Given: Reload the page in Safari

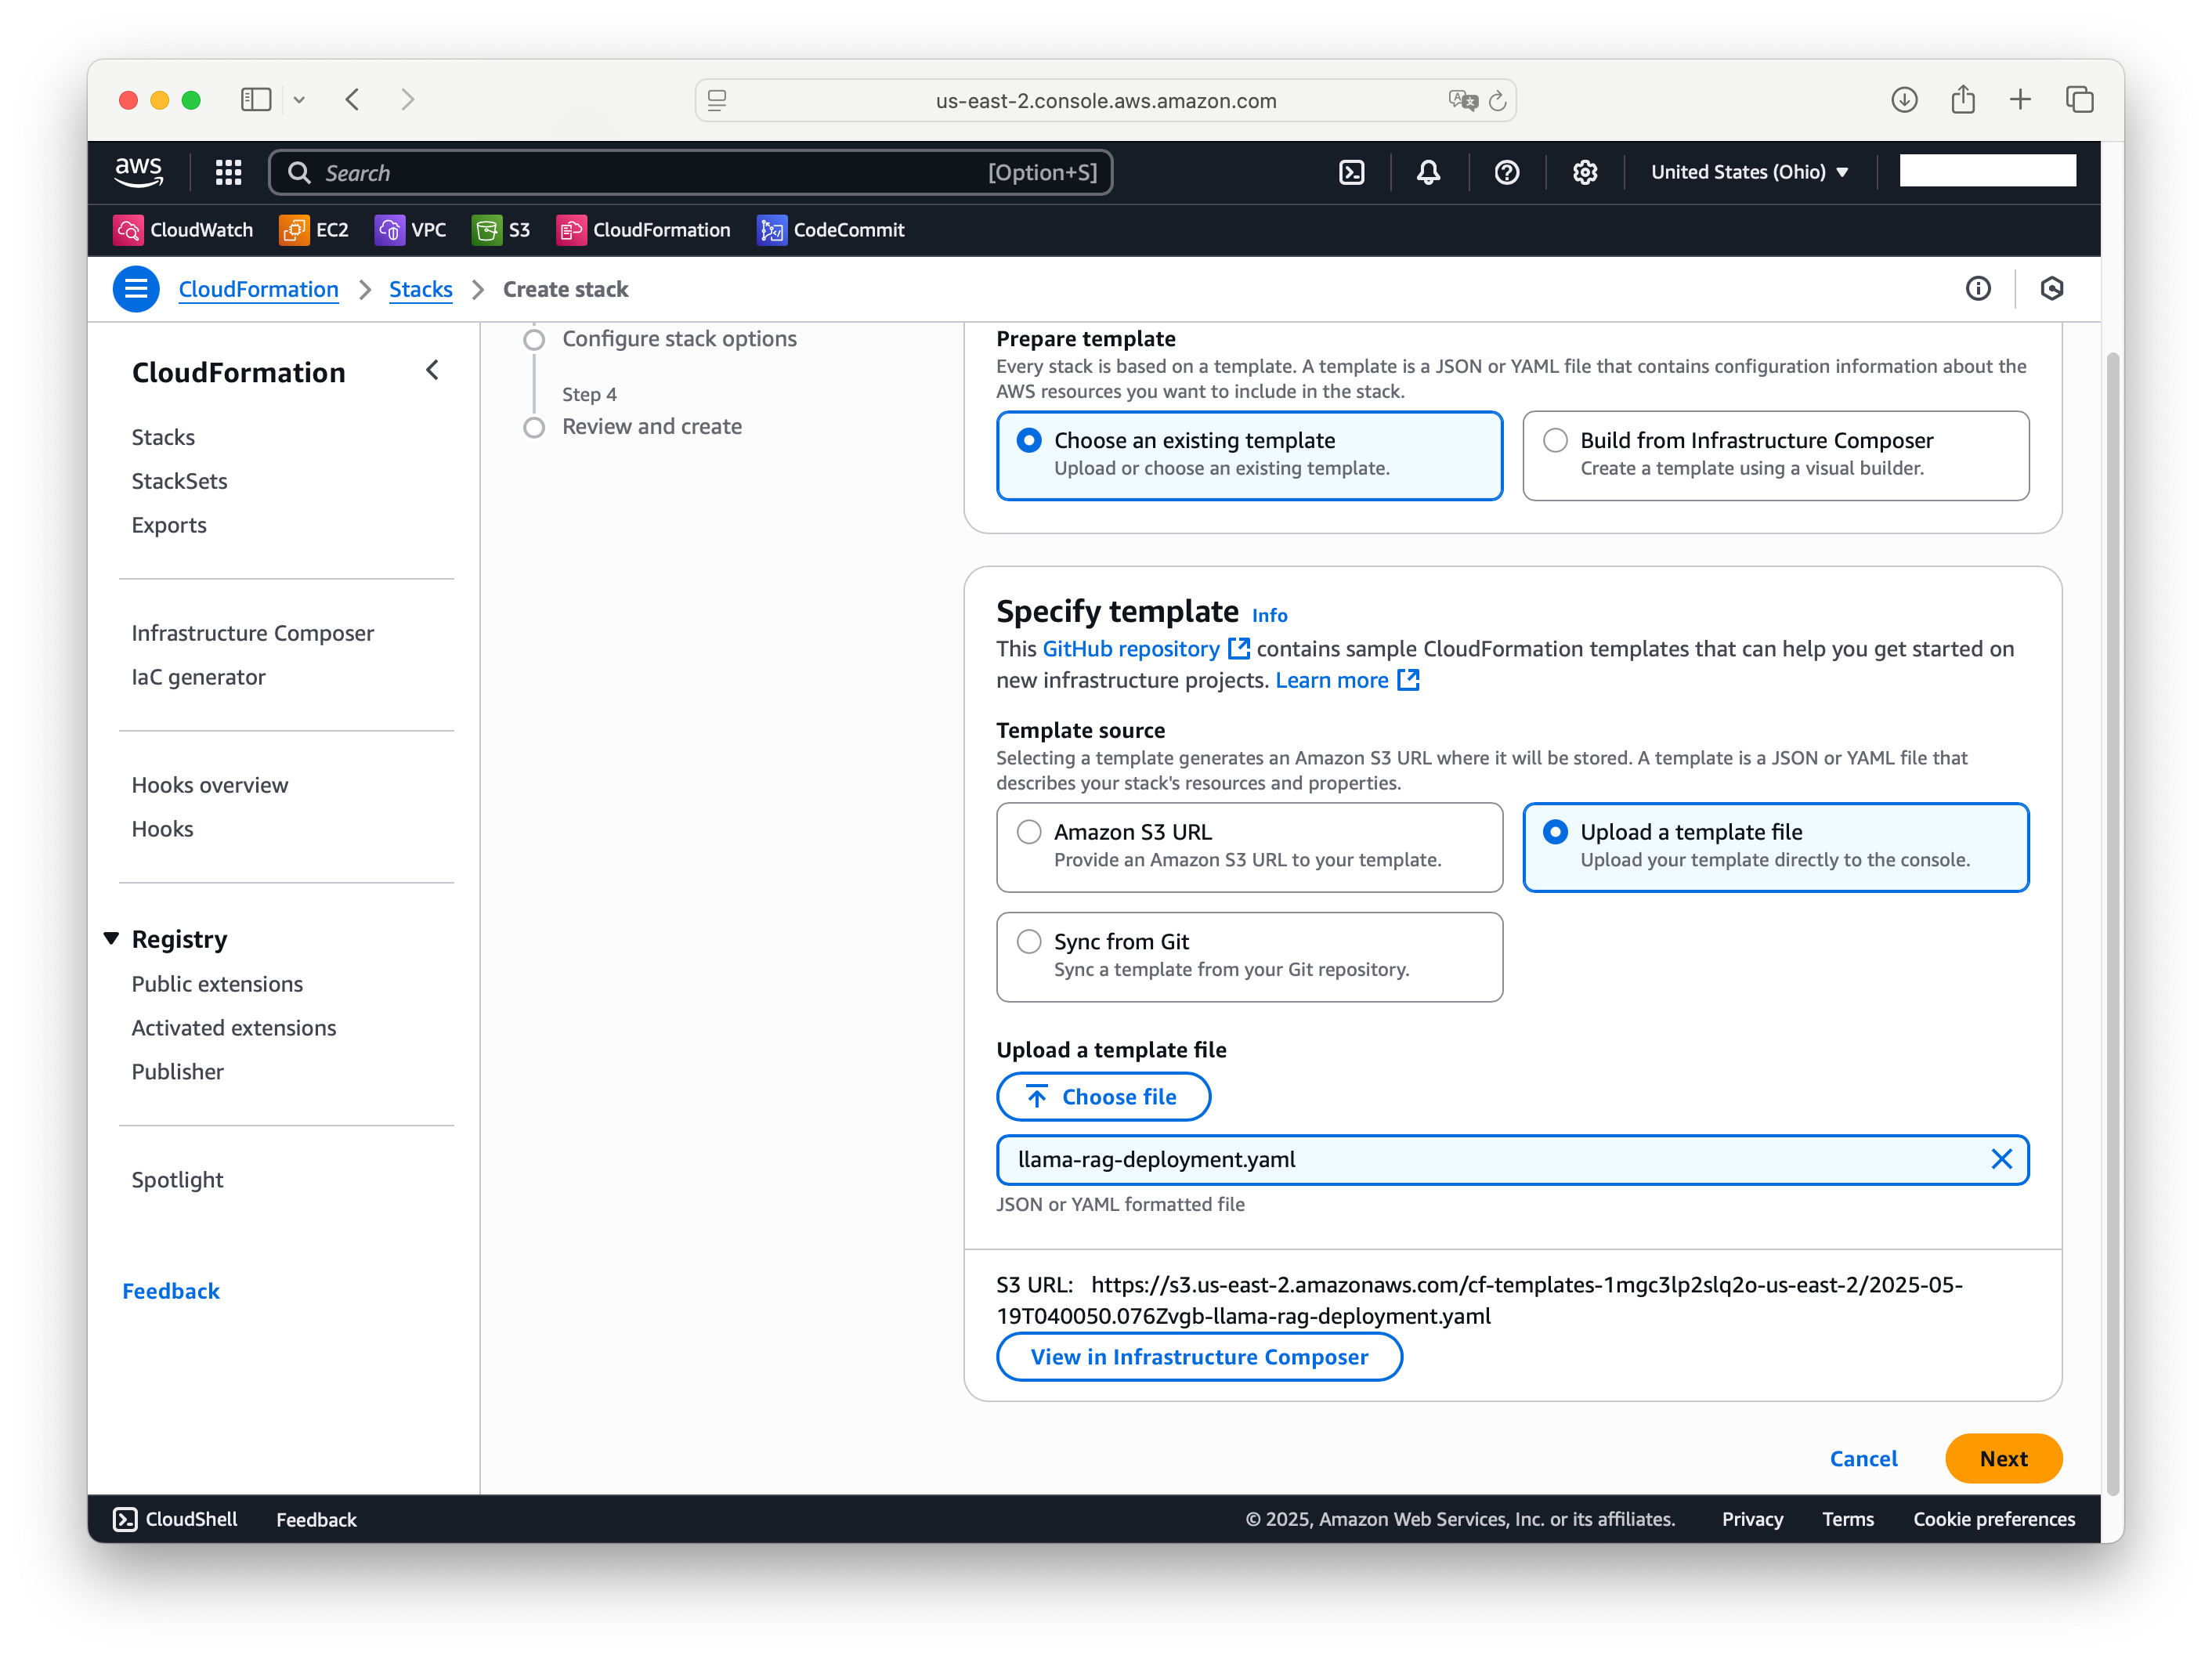Looking at the screenshot, I should [1497, 101].
